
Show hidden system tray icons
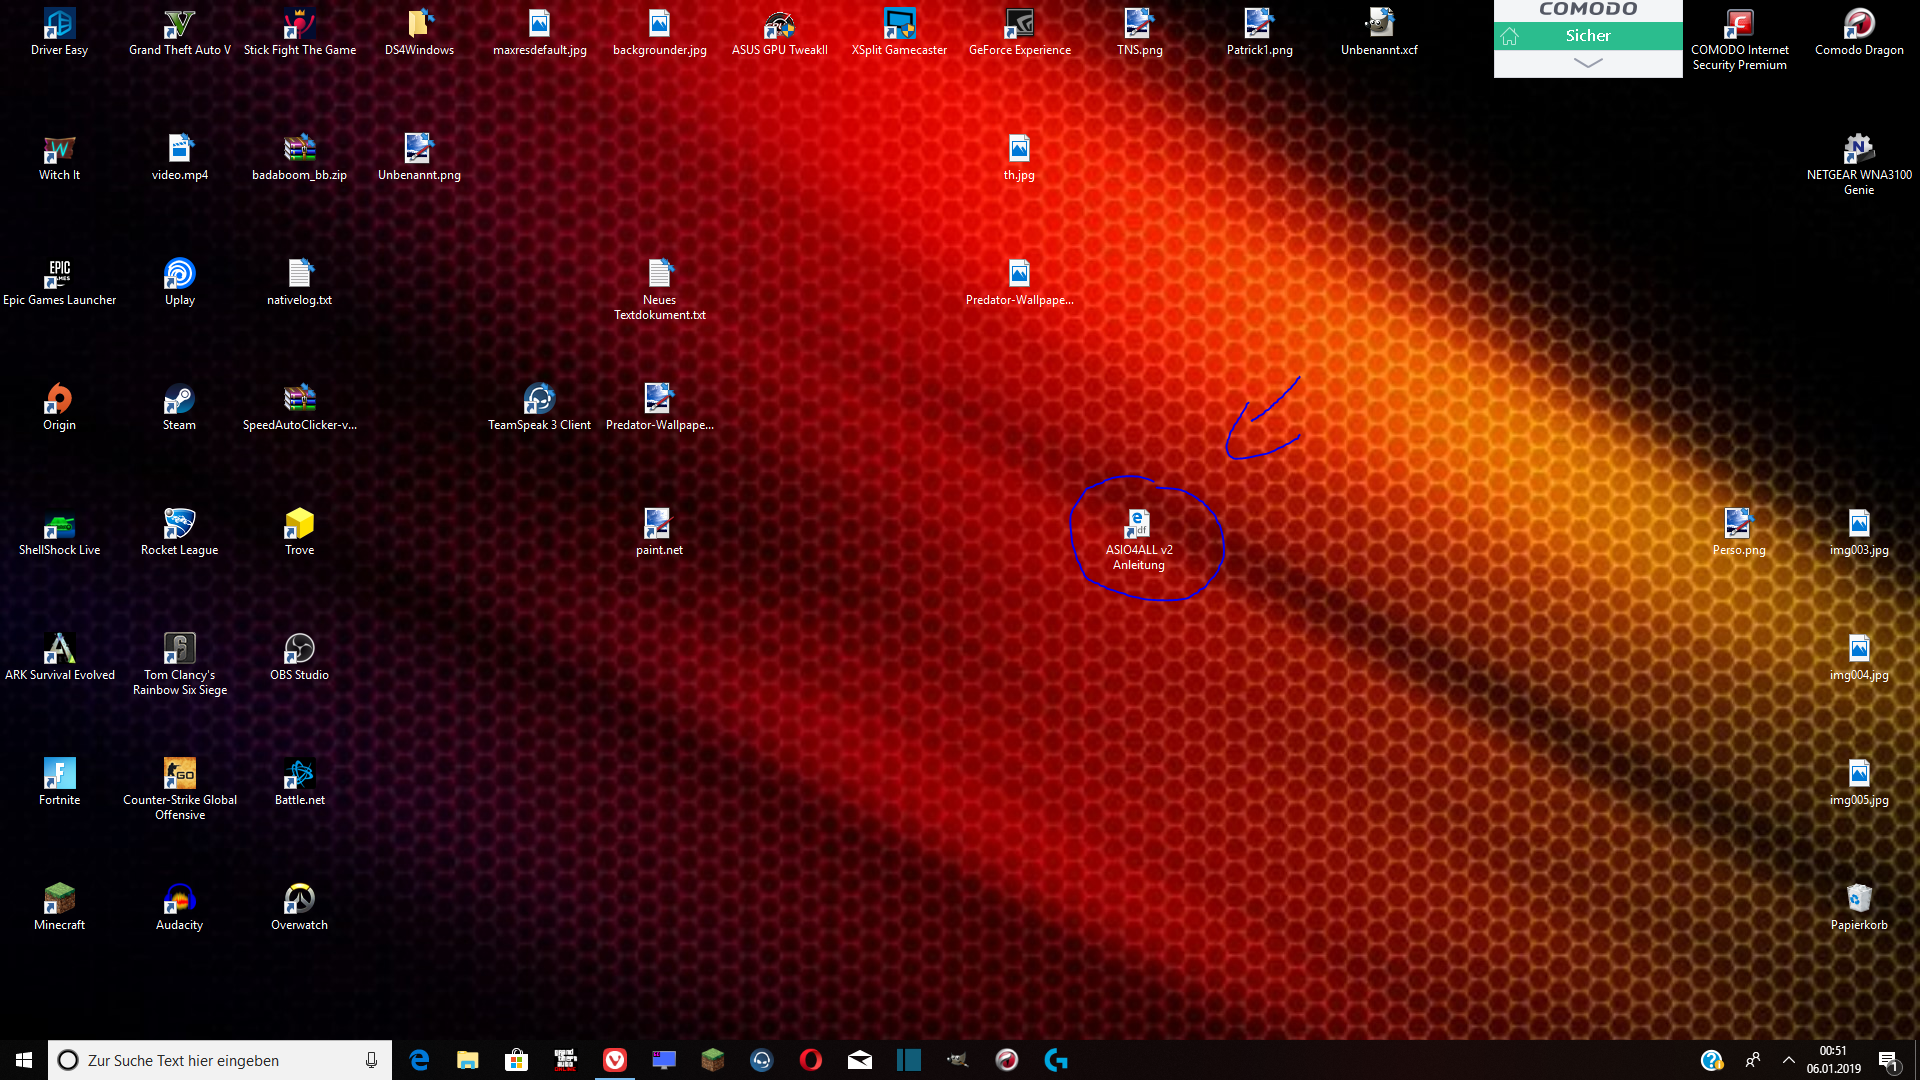(1789, 1060)
